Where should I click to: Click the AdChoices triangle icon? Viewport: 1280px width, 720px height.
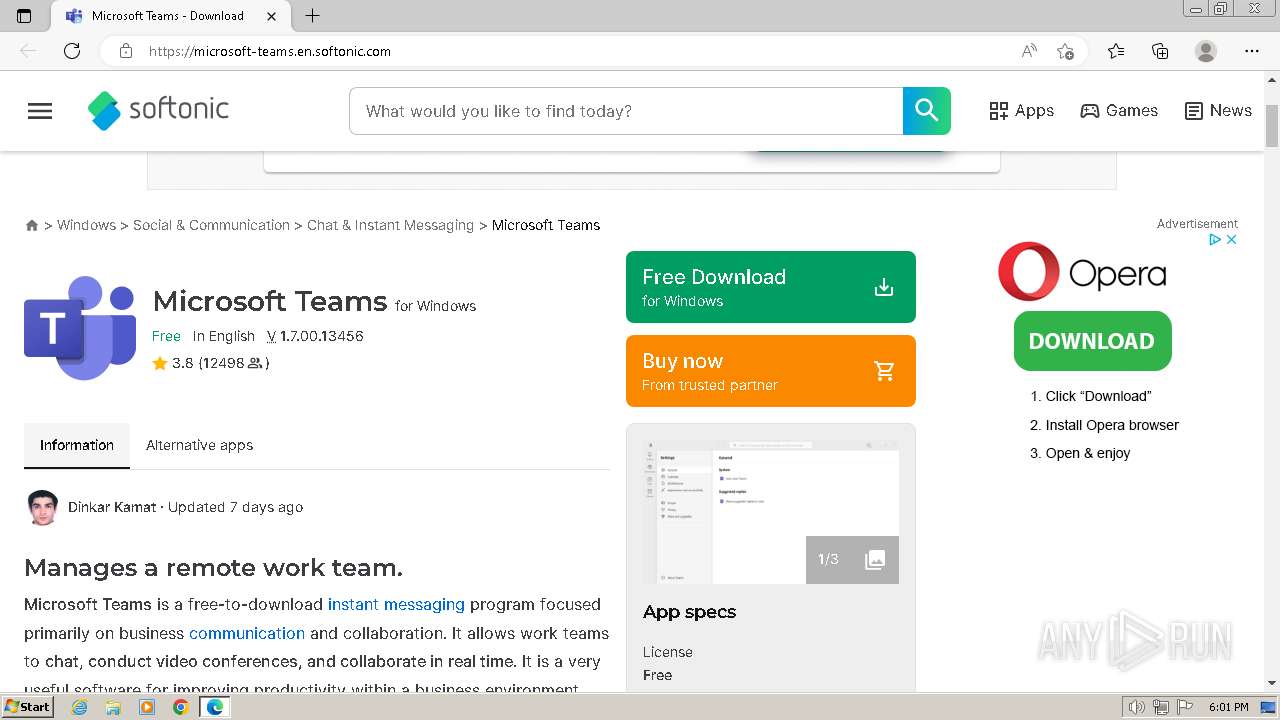pos(1215,240)
